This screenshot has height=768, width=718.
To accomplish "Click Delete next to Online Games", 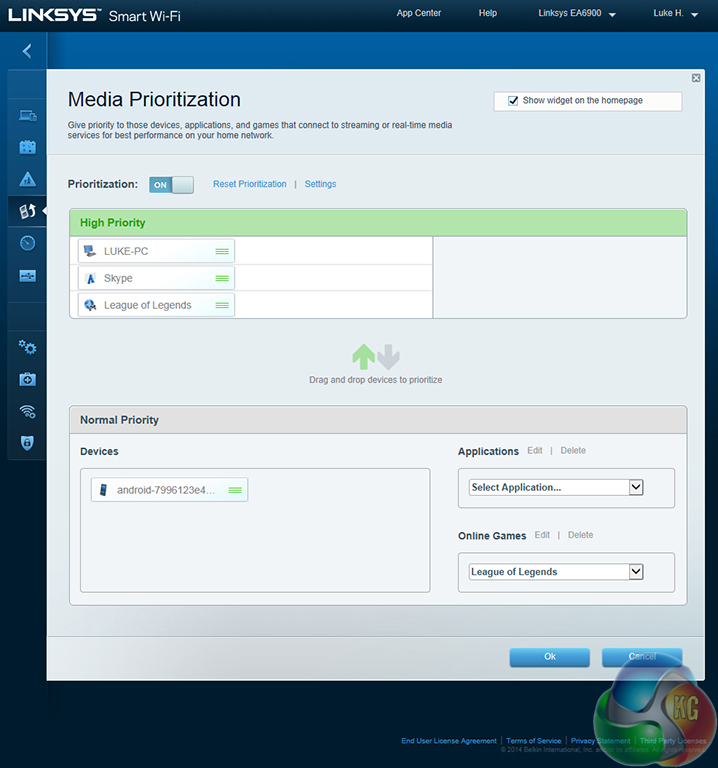I will [x=580, y=535].
